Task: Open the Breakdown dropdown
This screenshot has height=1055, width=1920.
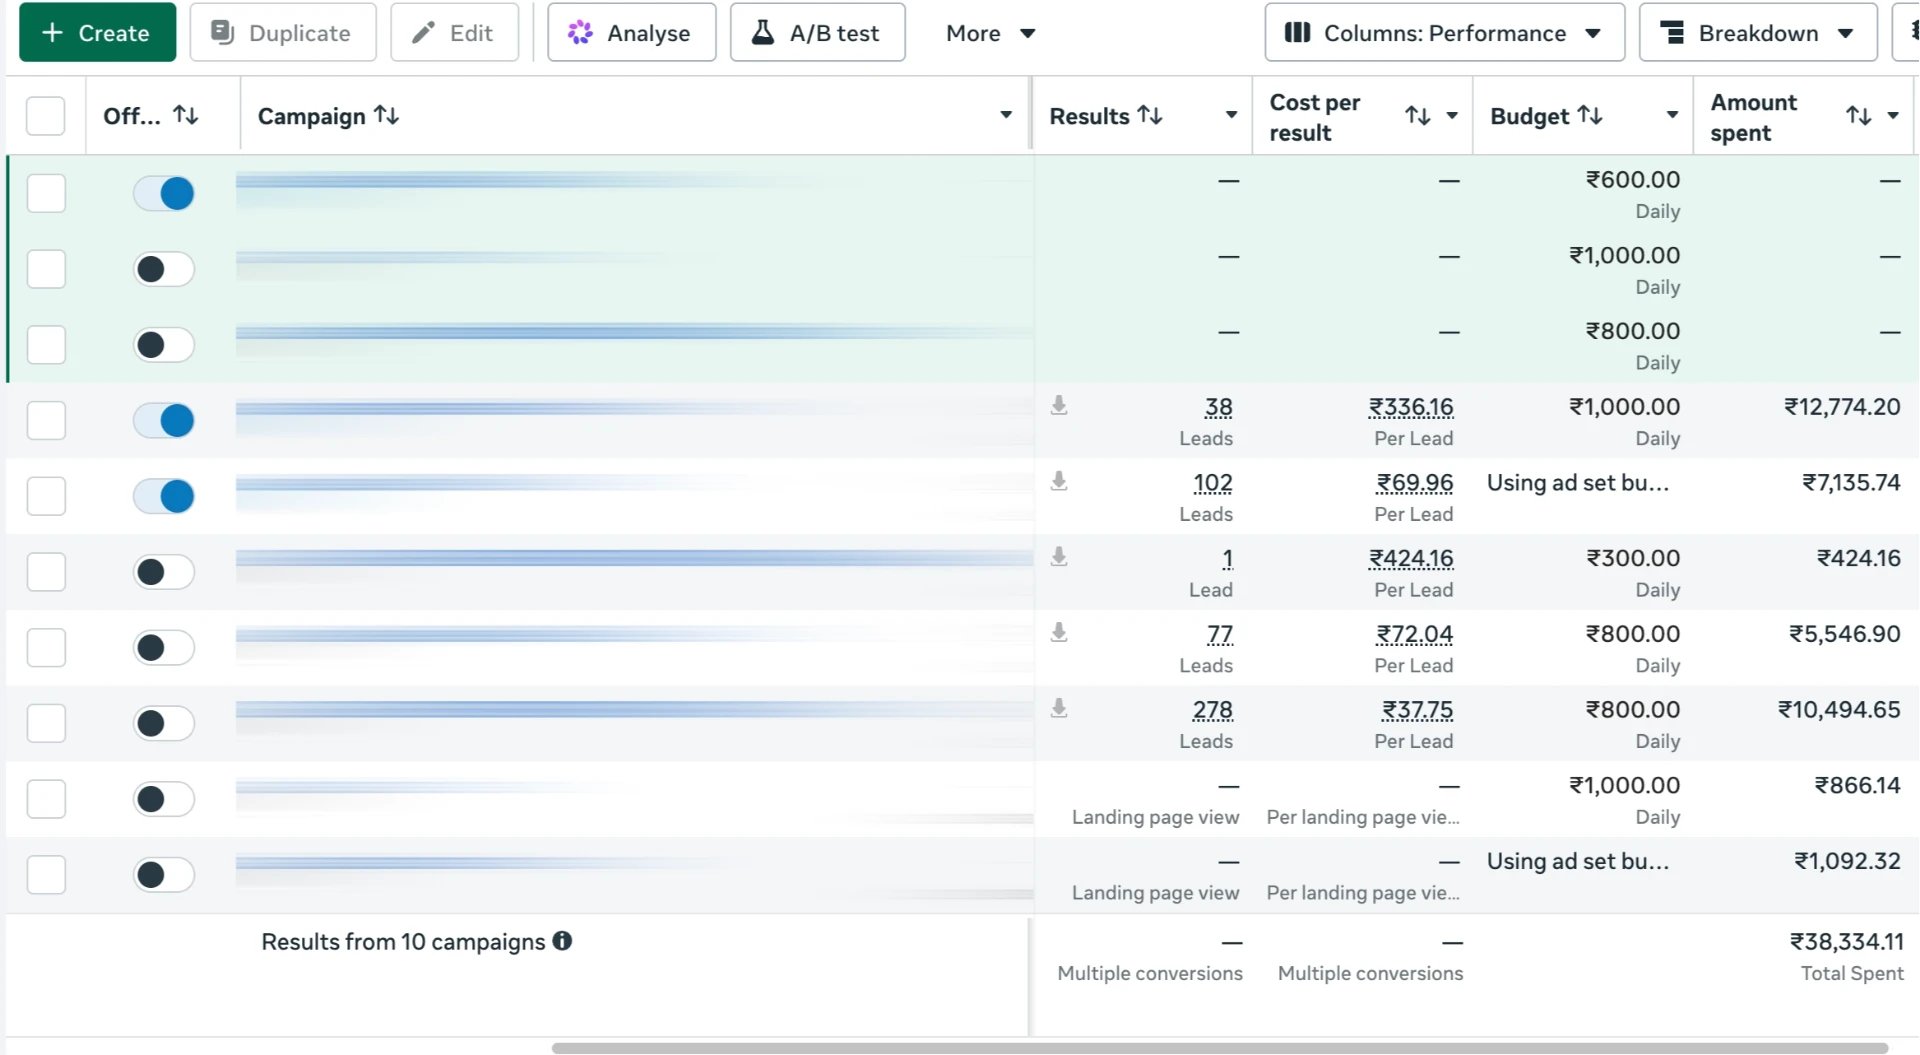Action: [x=1758, y=33]
